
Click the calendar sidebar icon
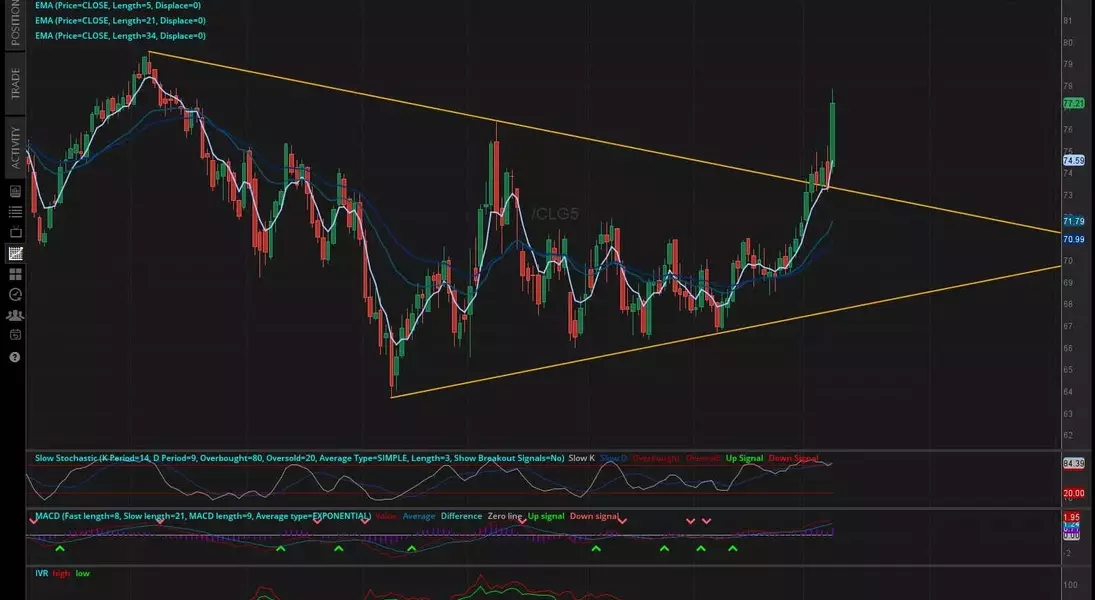point(15,335)
